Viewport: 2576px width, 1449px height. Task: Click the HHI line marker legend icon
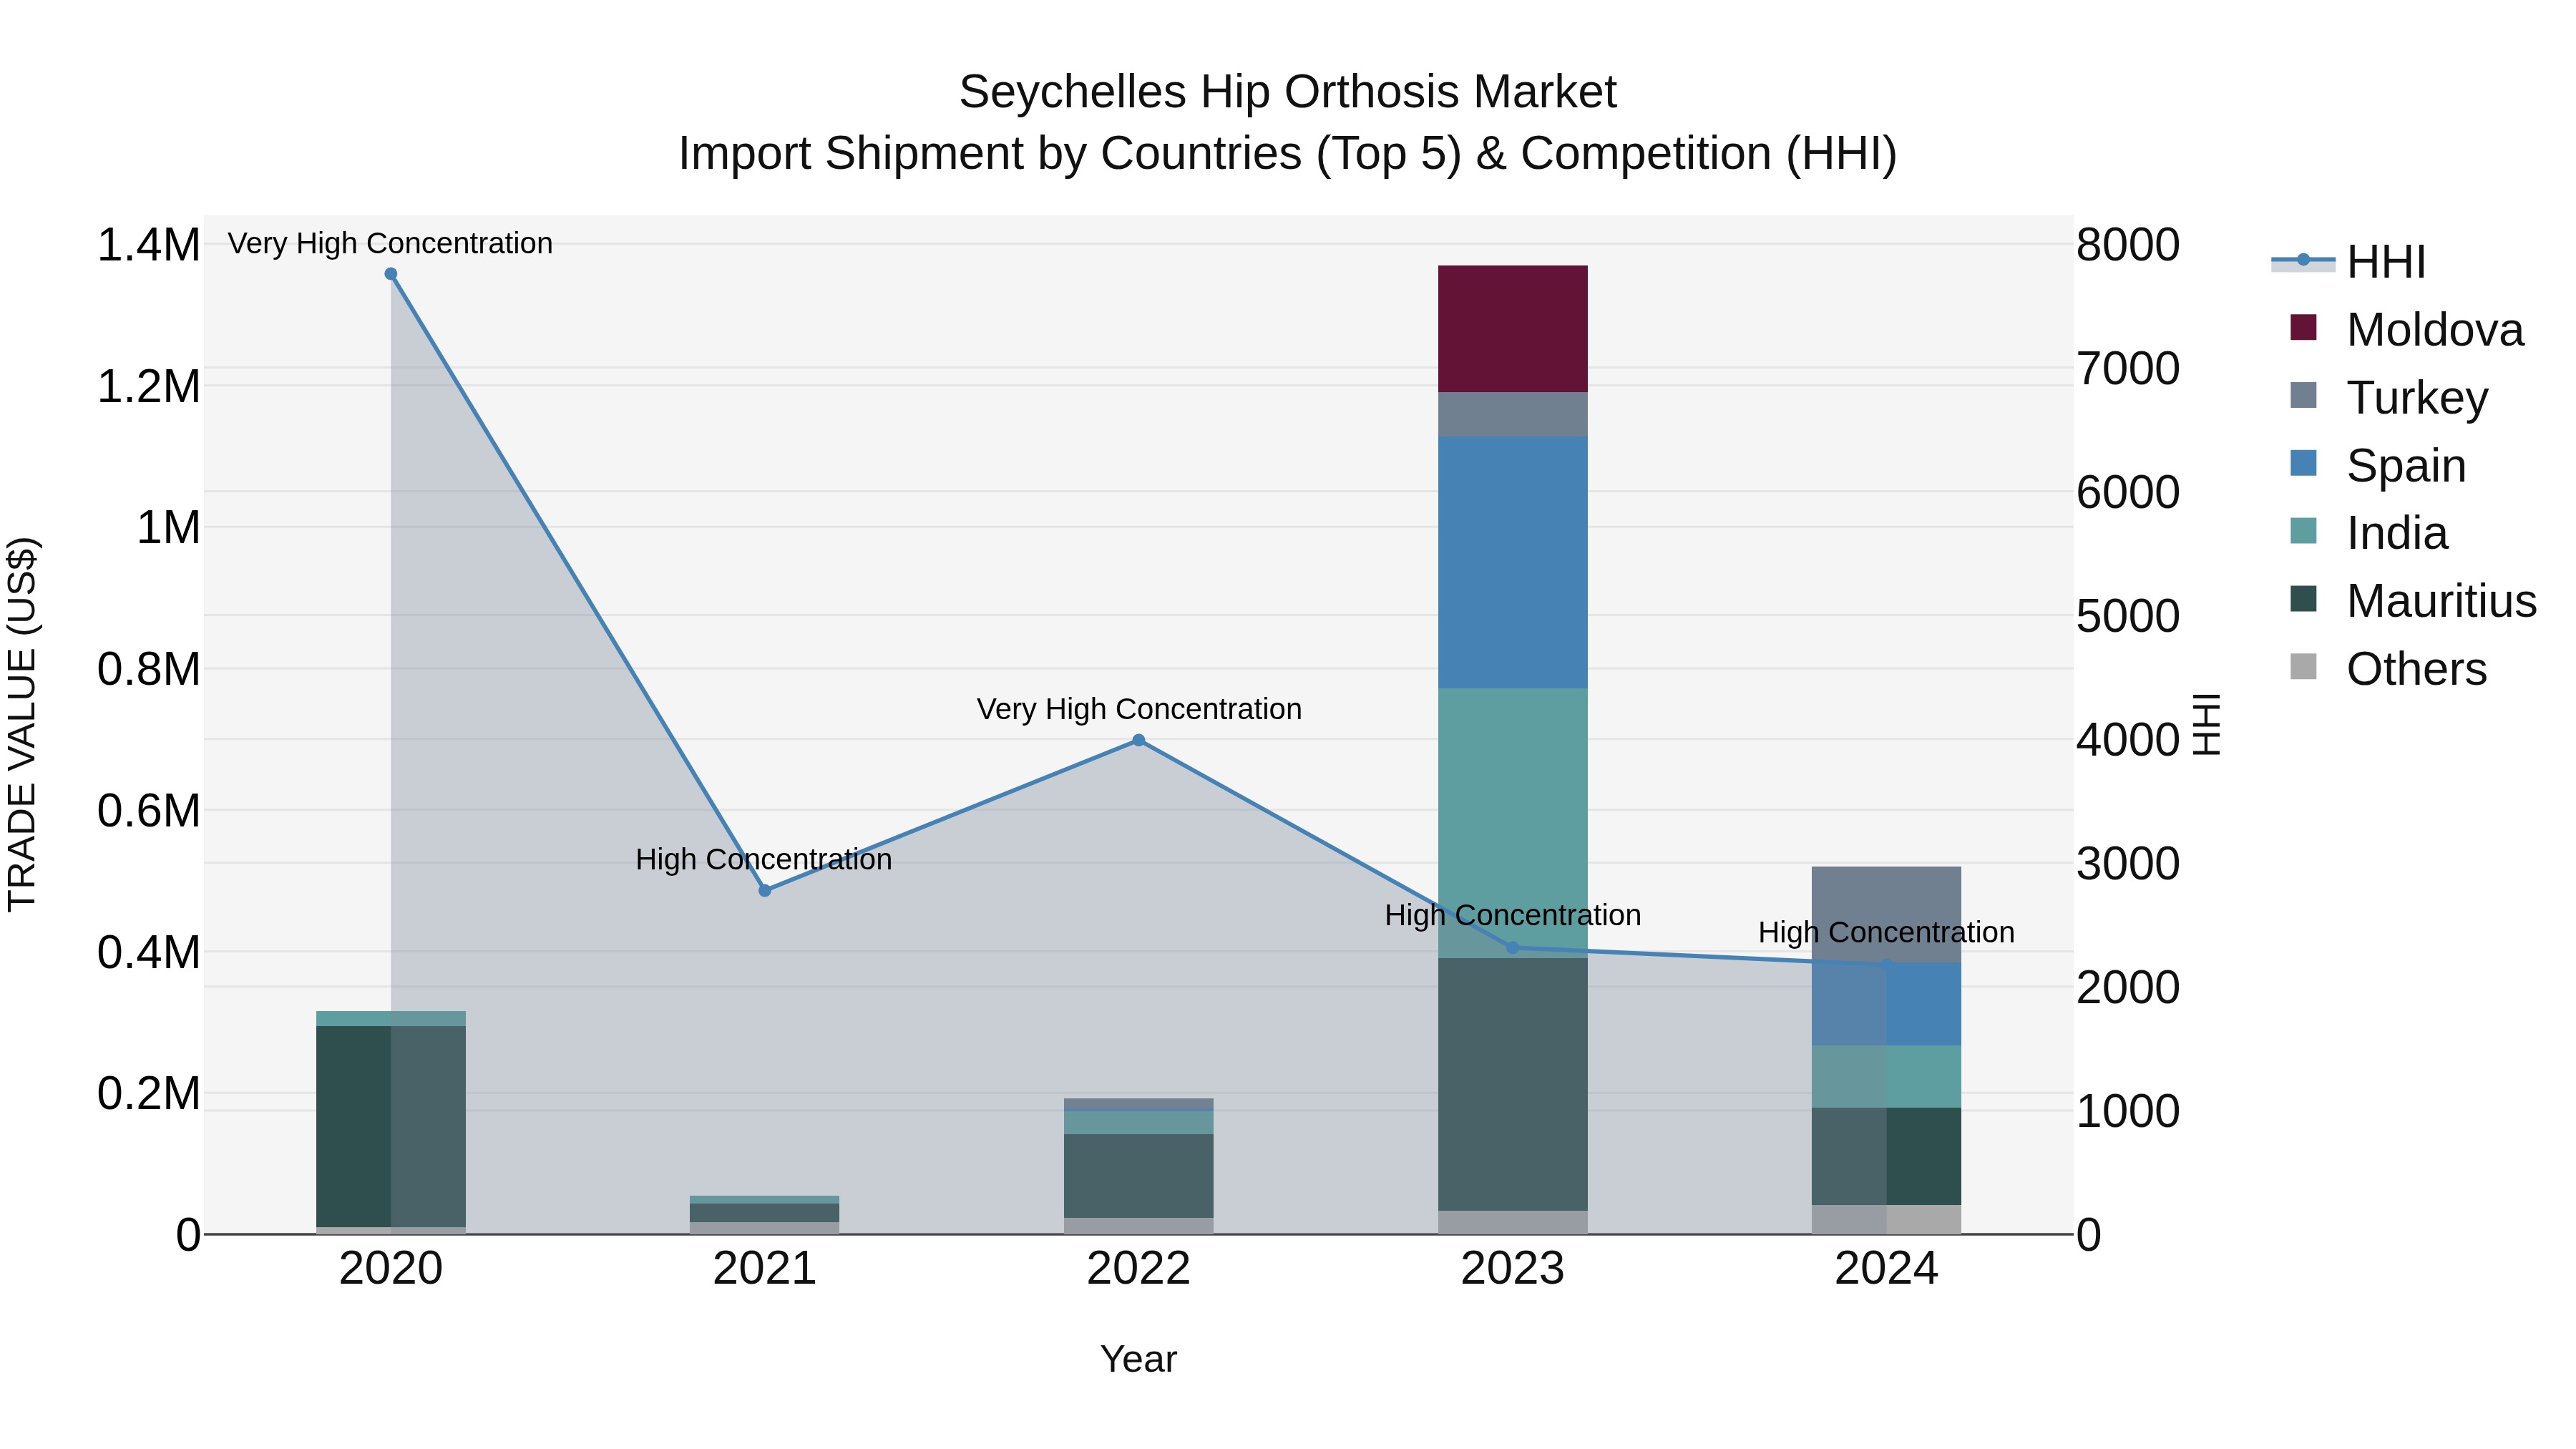click(x=2303, y=260)
